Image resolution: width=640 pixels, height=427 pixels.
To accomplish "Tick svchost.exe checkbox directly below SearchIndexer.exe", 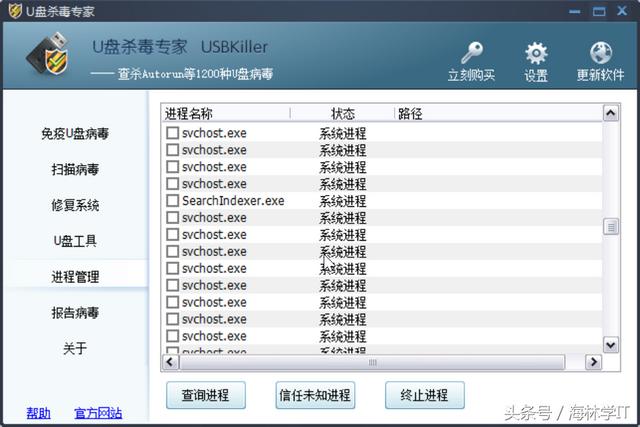I will [173, 218].
